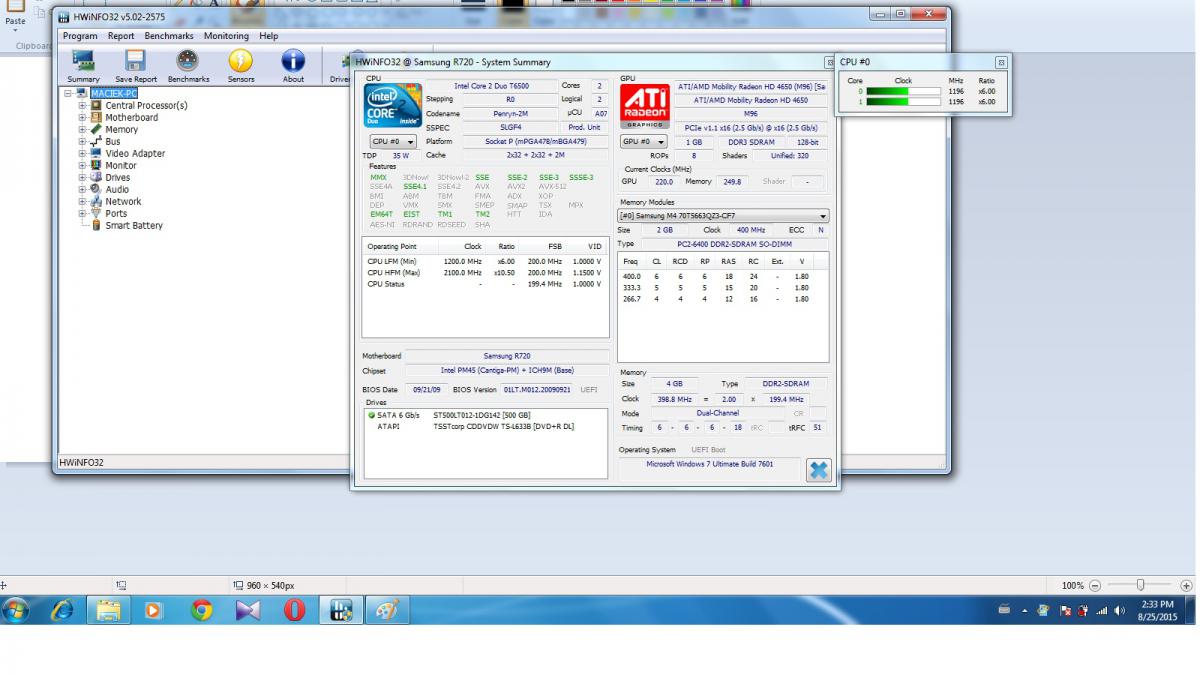Click the CPU #0 window corner button

[1001, 62]
